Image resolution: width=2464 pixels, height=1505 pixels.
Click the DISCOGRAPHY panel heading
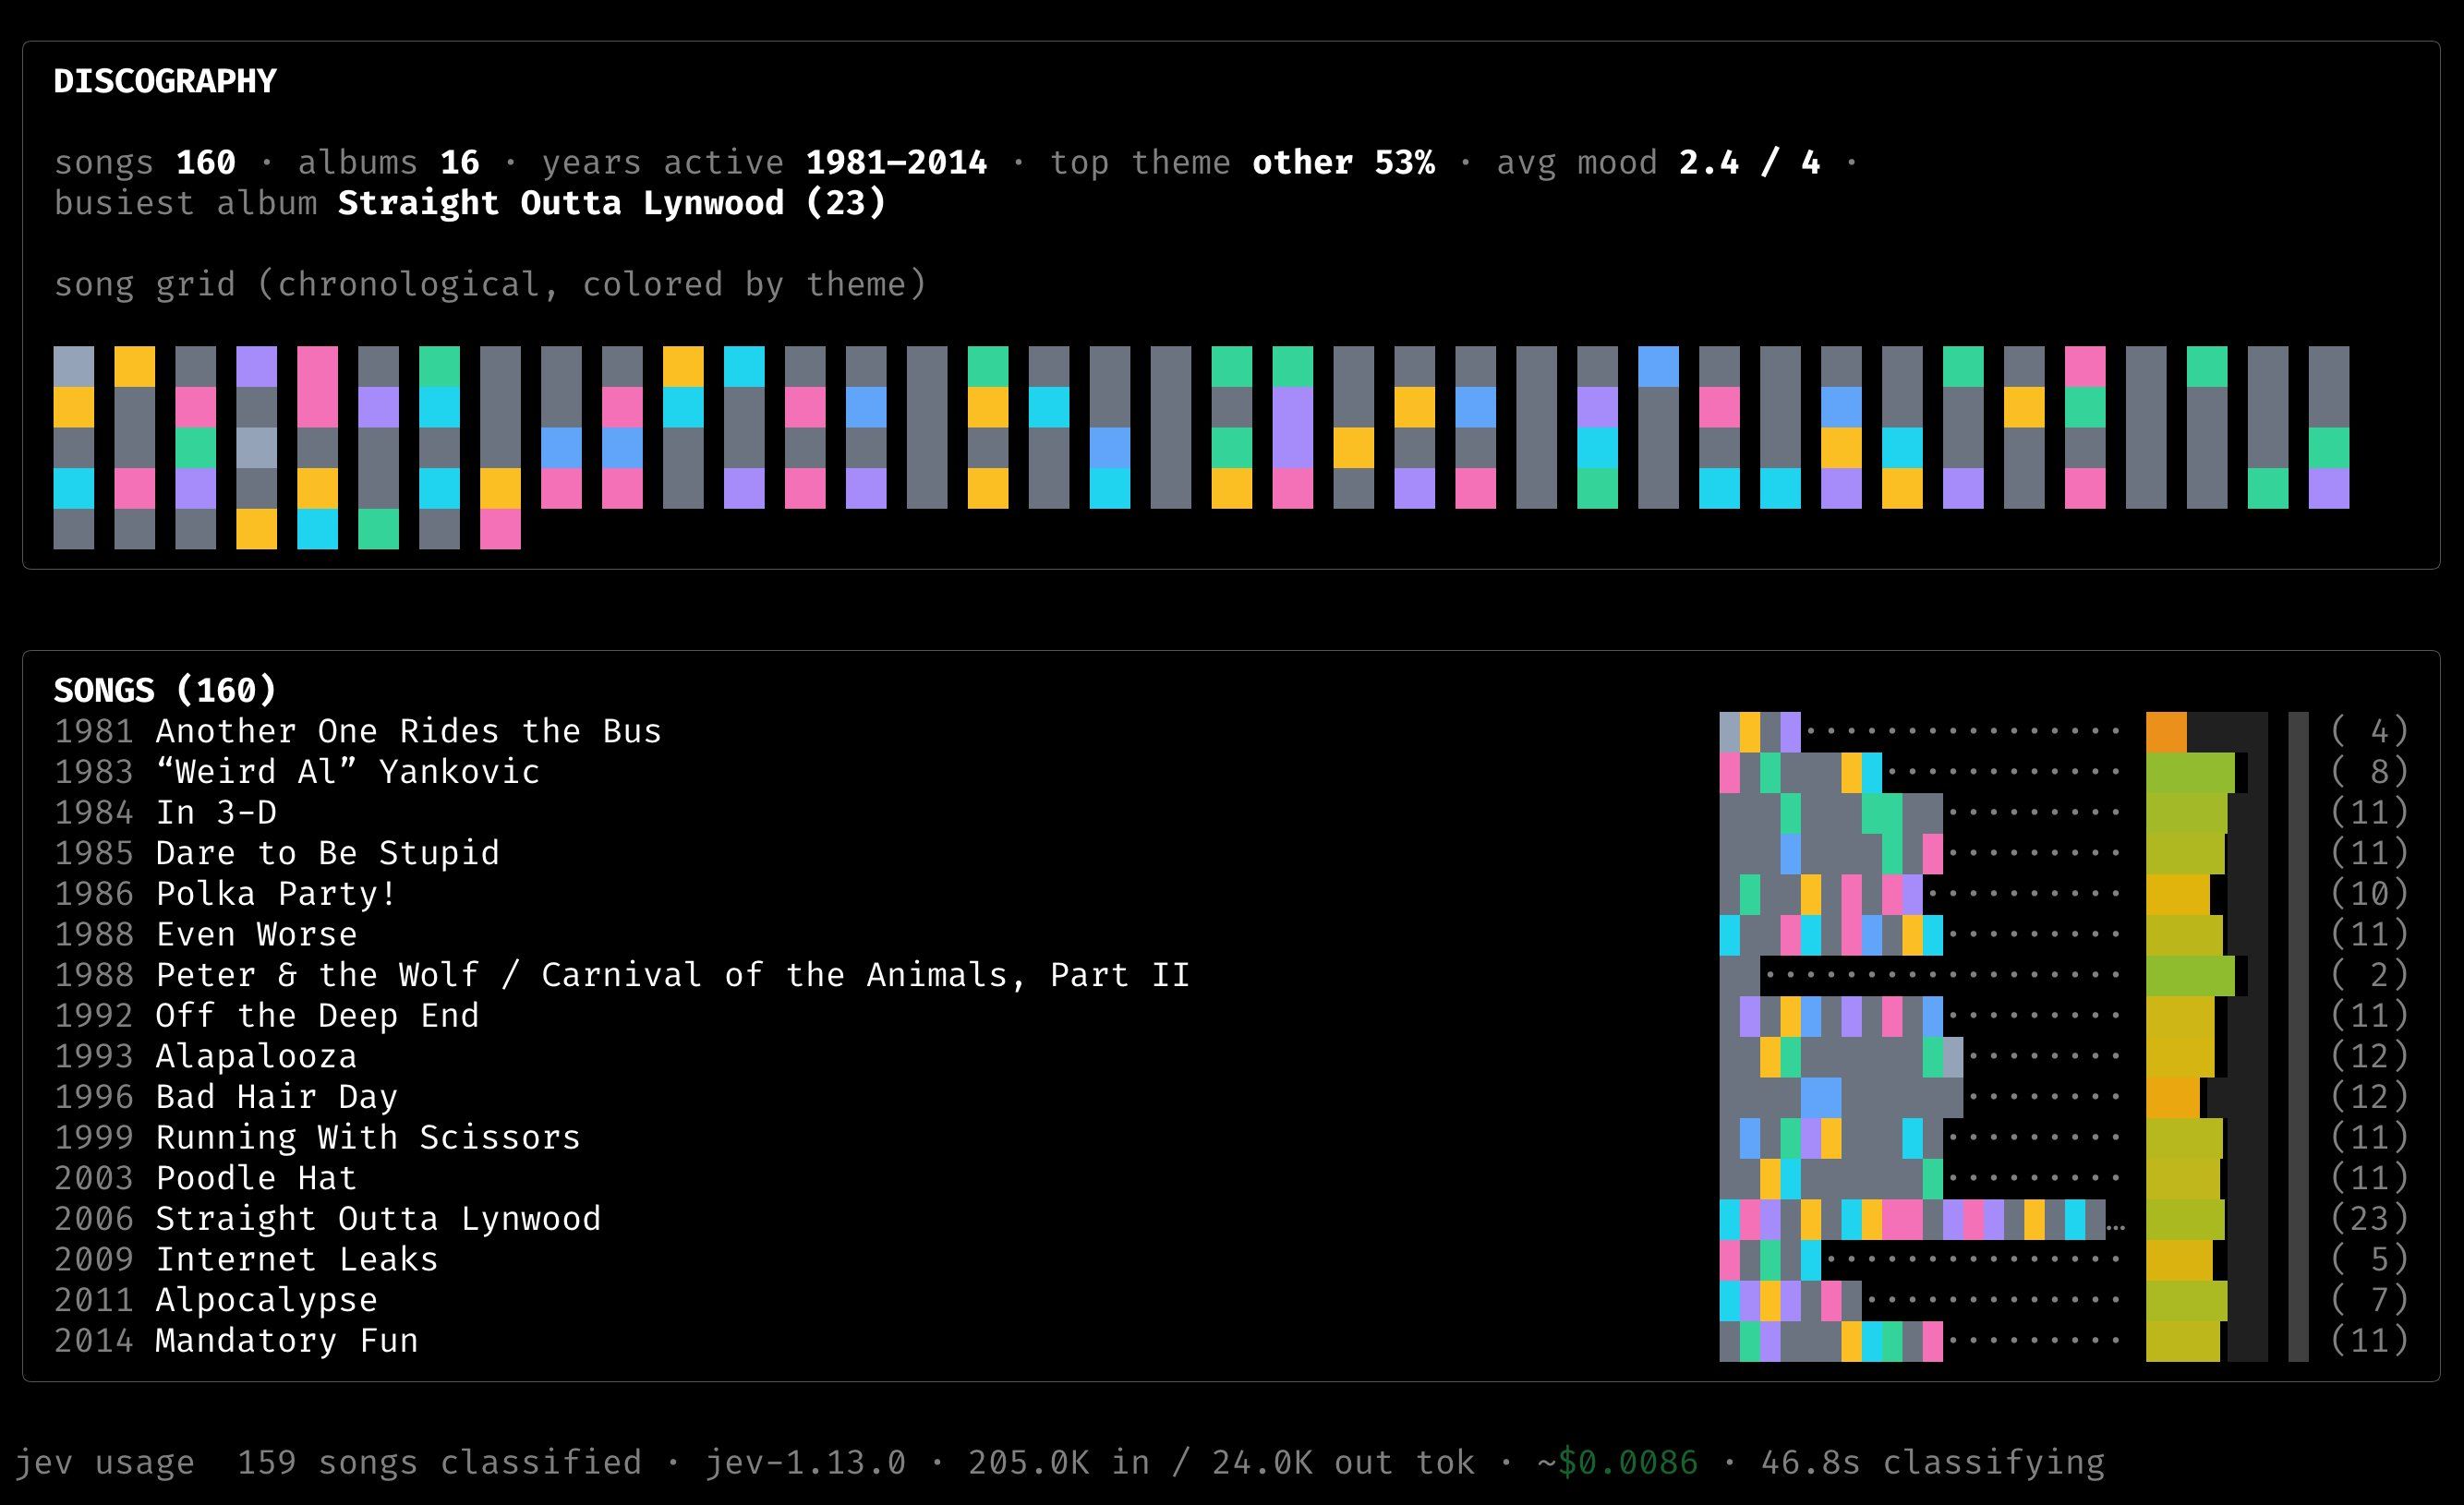coord(165,81)
